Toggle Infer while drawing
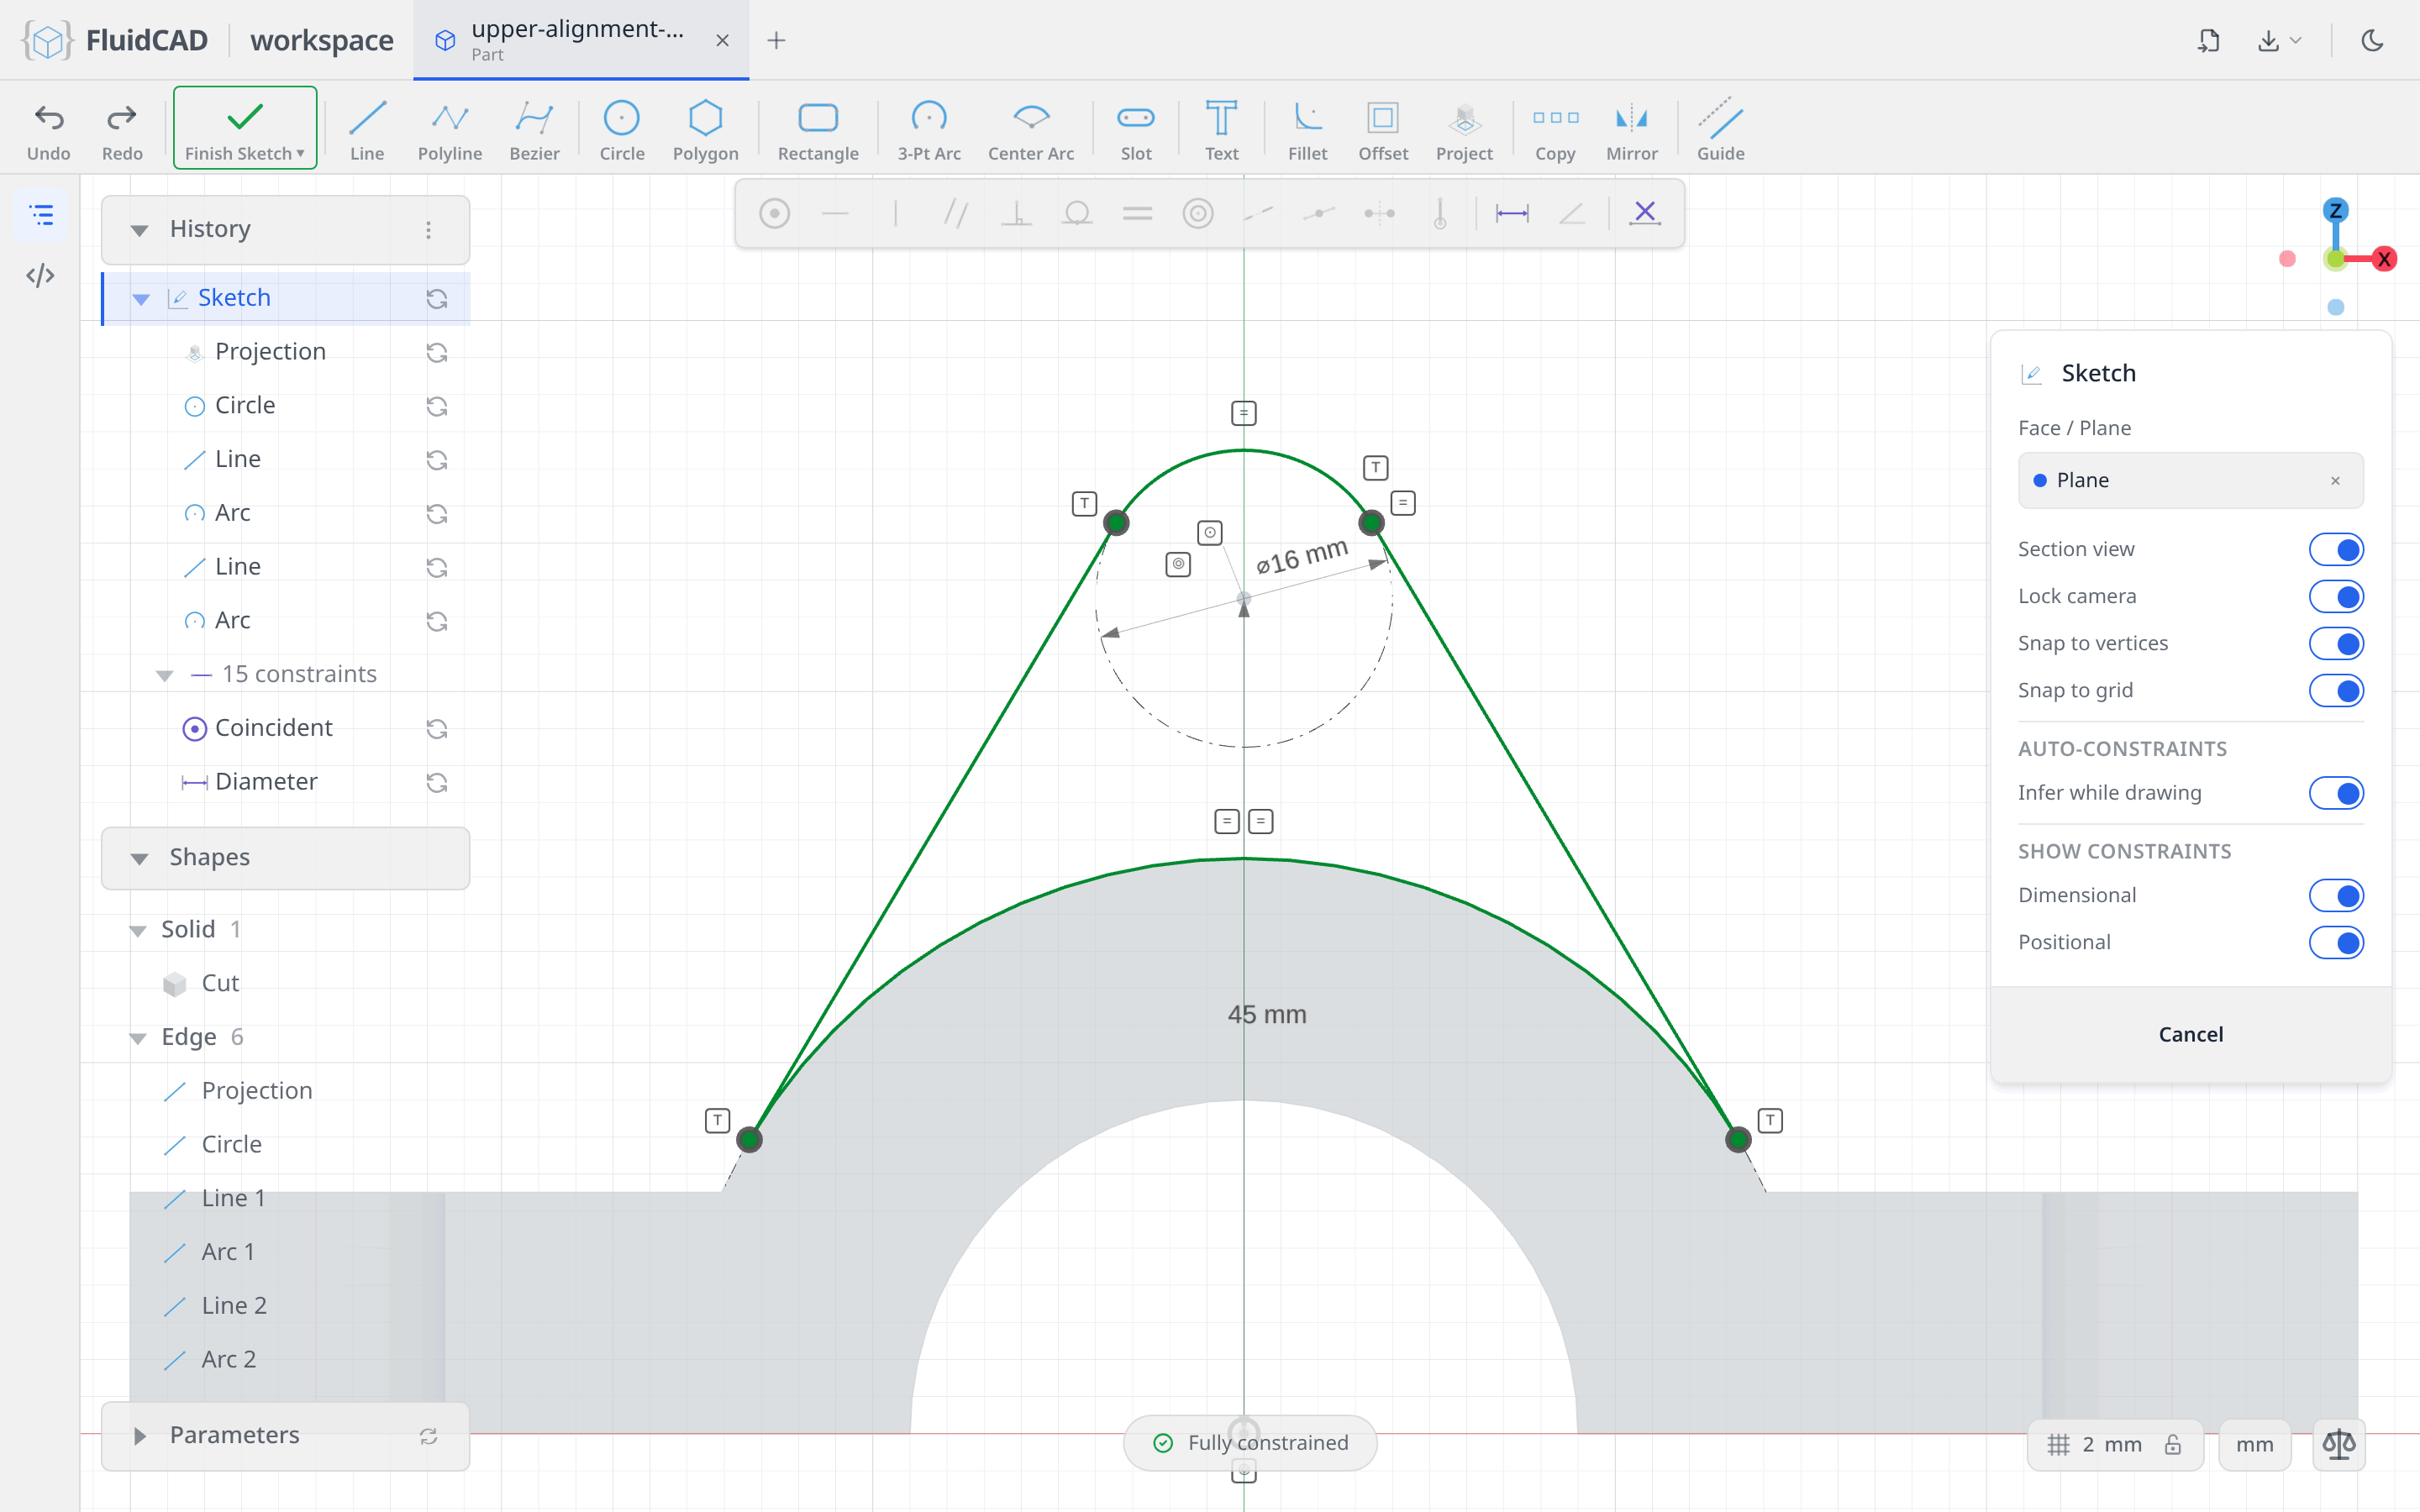Viewport: 2420px width, 1512px height. [2336, 793]
